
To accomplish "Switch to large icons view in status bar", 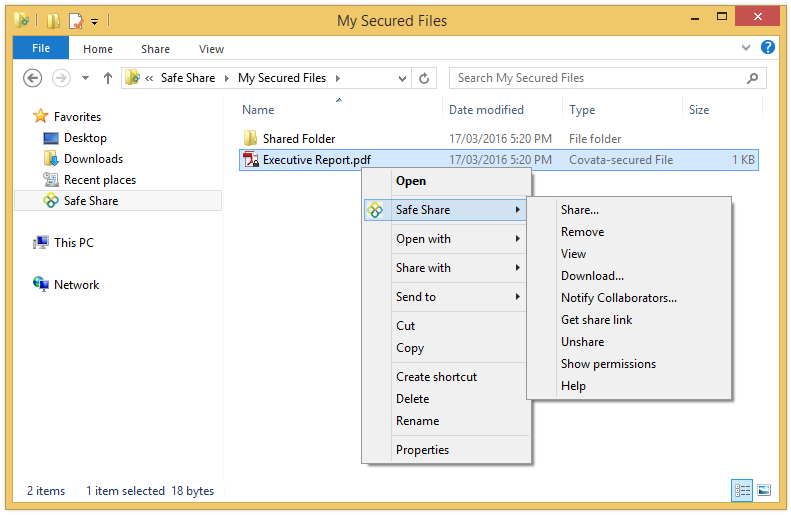I will [x=764, y=490].
